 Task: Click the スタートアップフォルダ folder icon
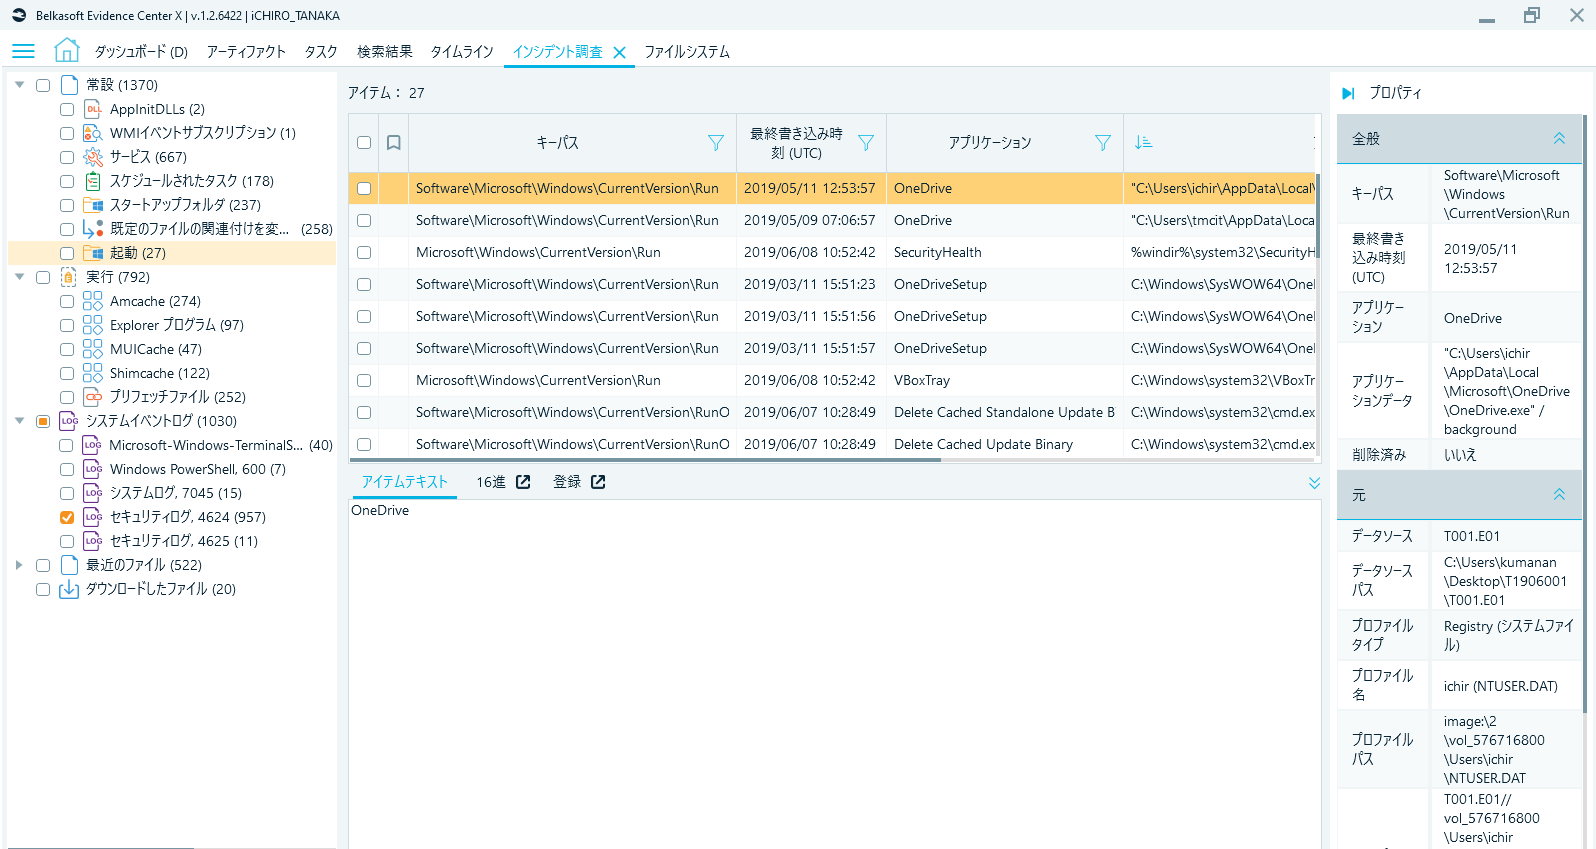click(93, 205)
